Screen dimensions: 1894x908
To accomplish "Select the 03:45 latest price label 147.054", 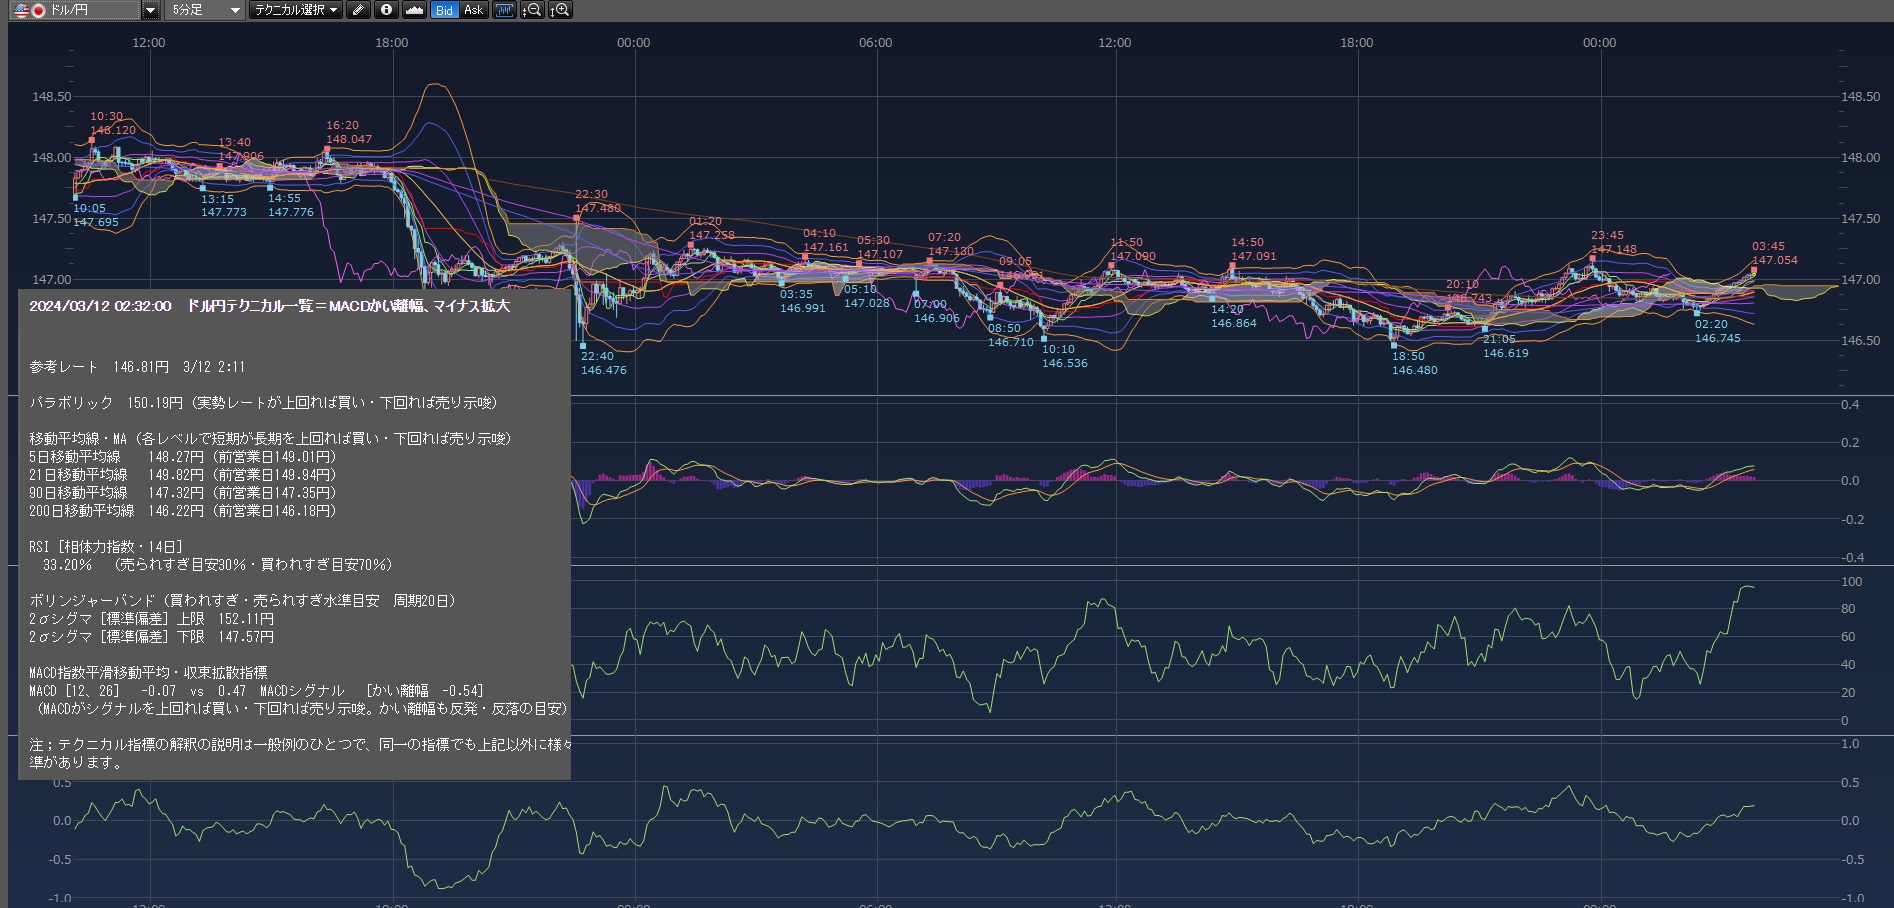I will click(1774, 260).
